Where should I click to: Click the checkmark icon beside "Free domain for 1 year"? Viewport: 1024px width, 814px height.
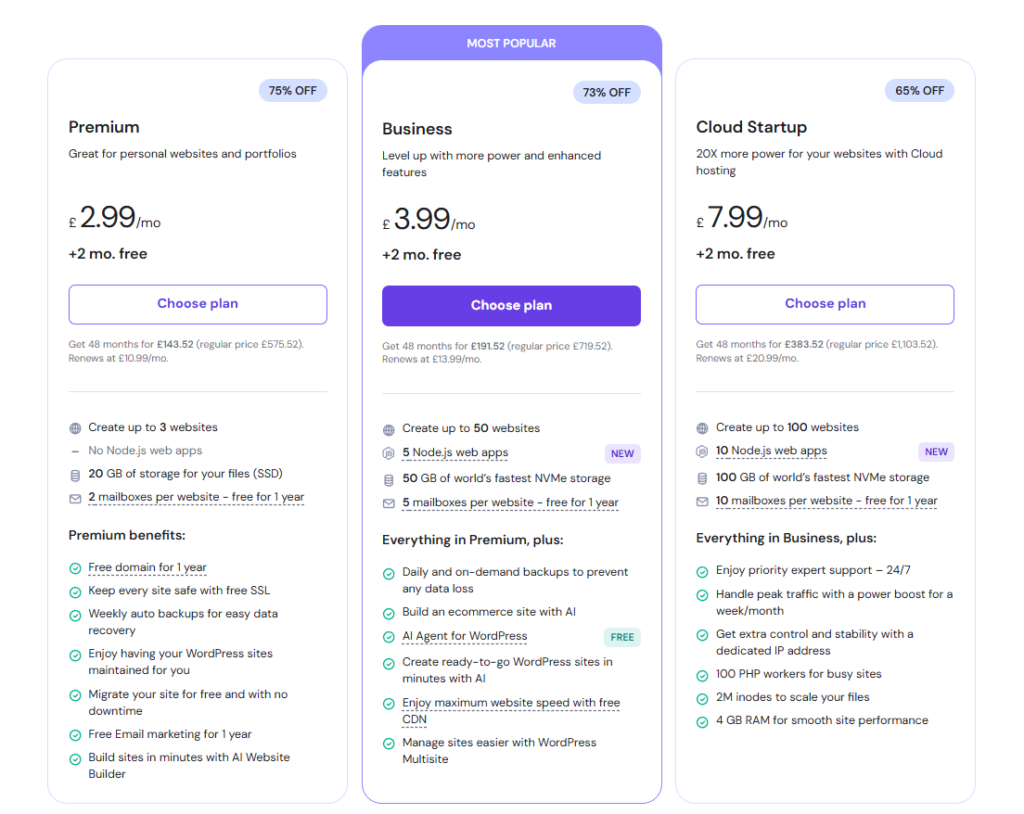pos(74,568)
